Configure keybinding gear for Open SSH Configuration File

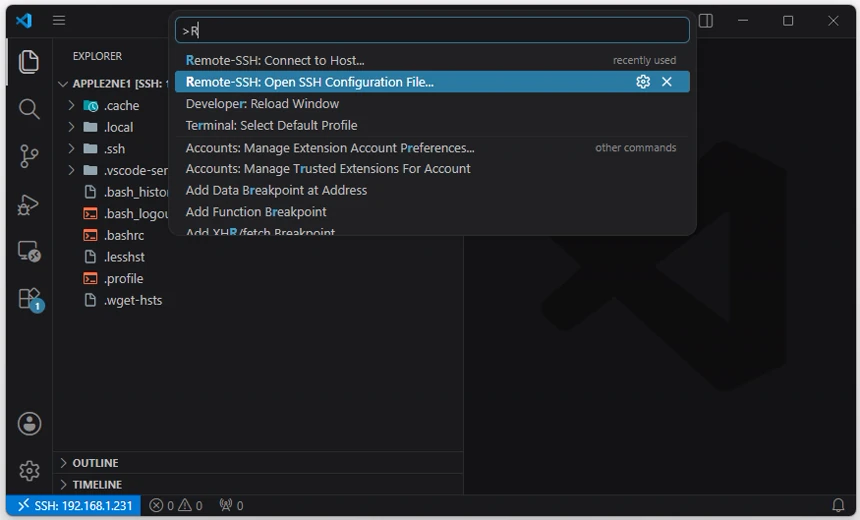(x=643, y=82)
